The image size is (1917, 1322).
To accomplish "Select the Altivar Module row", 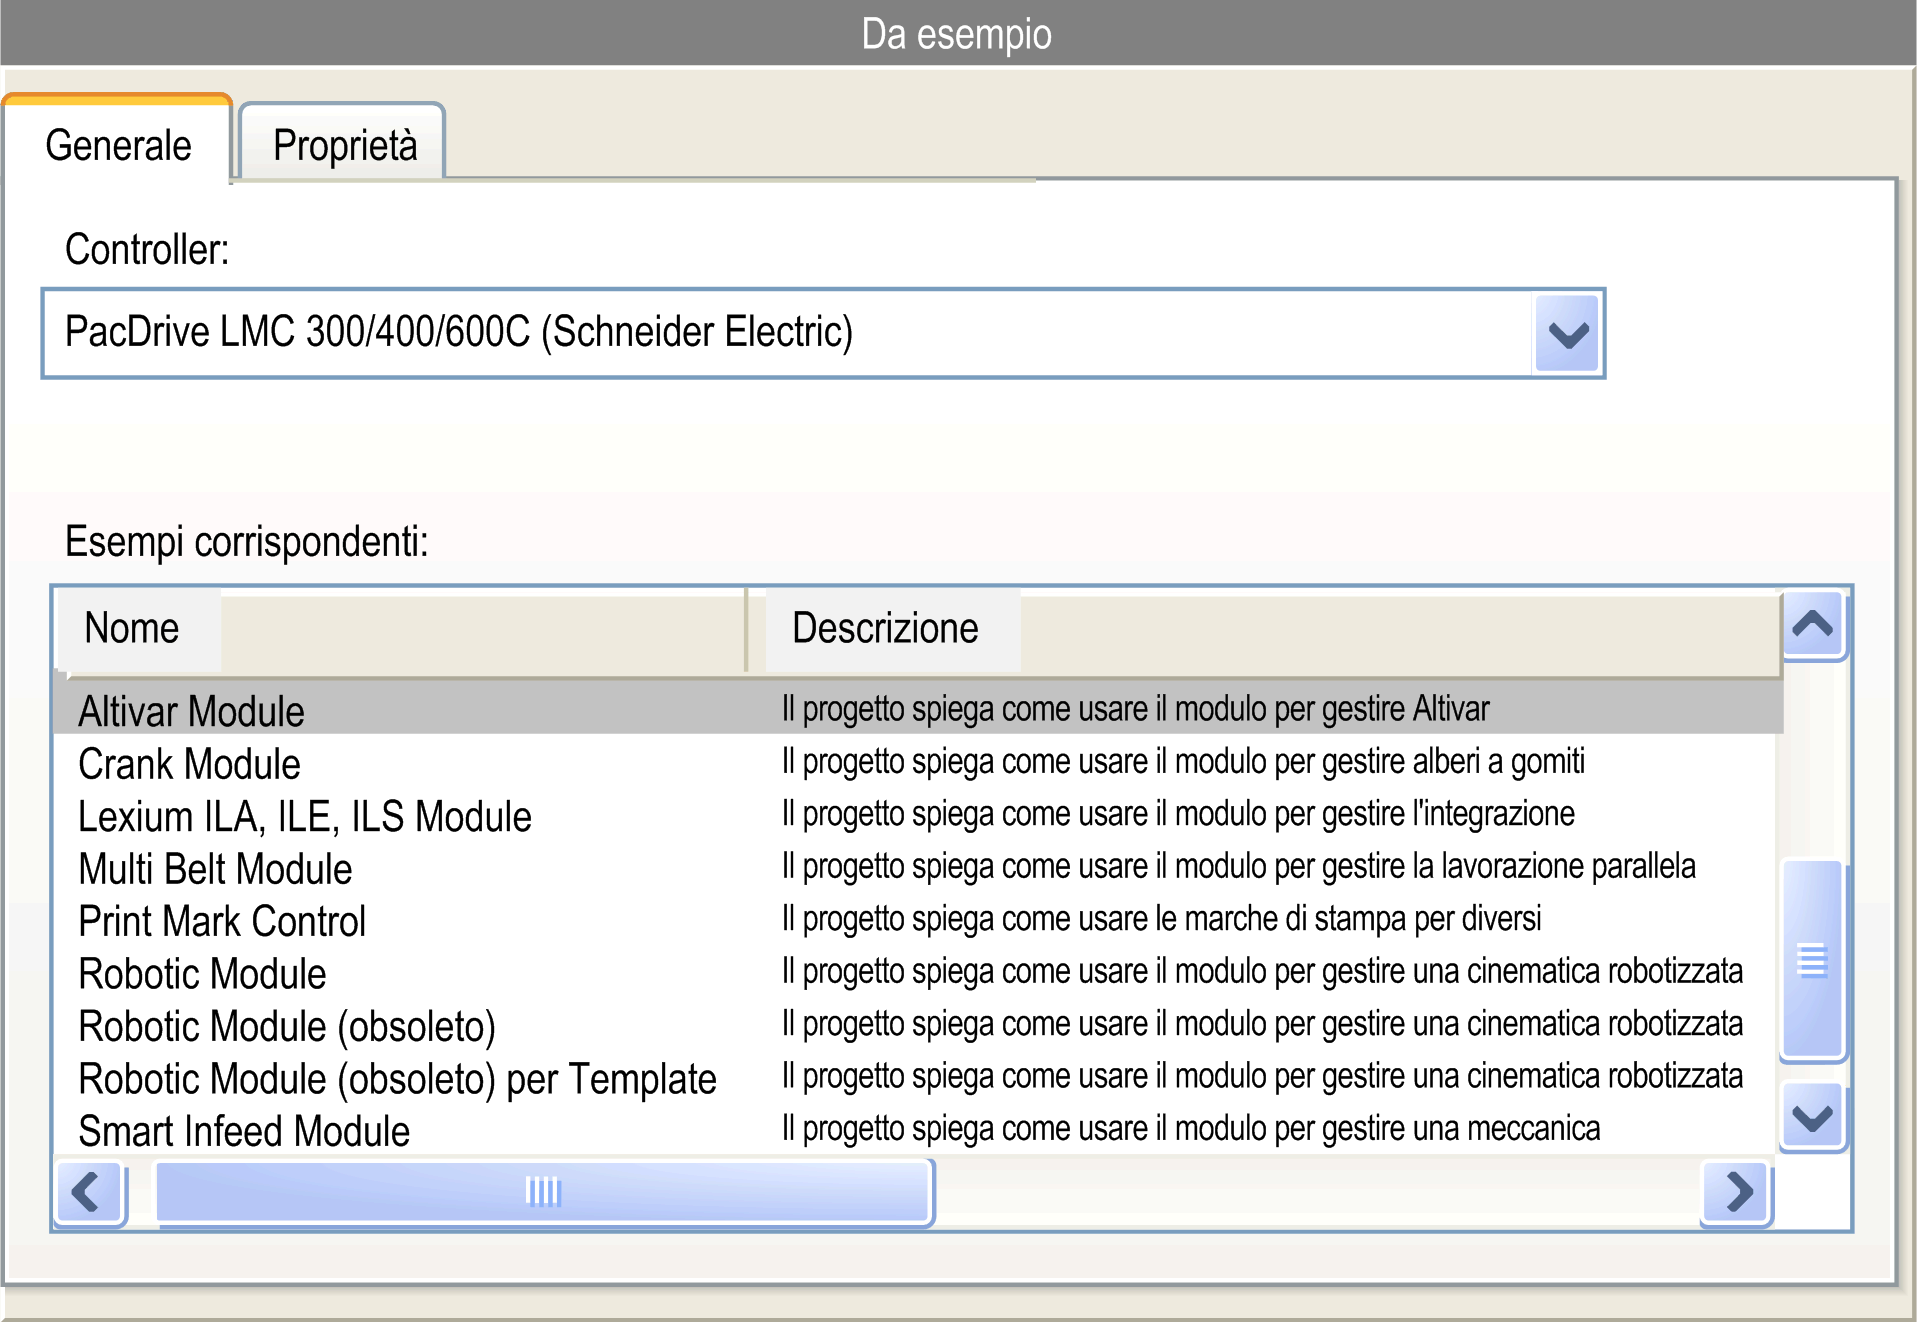I will [918, 710].
